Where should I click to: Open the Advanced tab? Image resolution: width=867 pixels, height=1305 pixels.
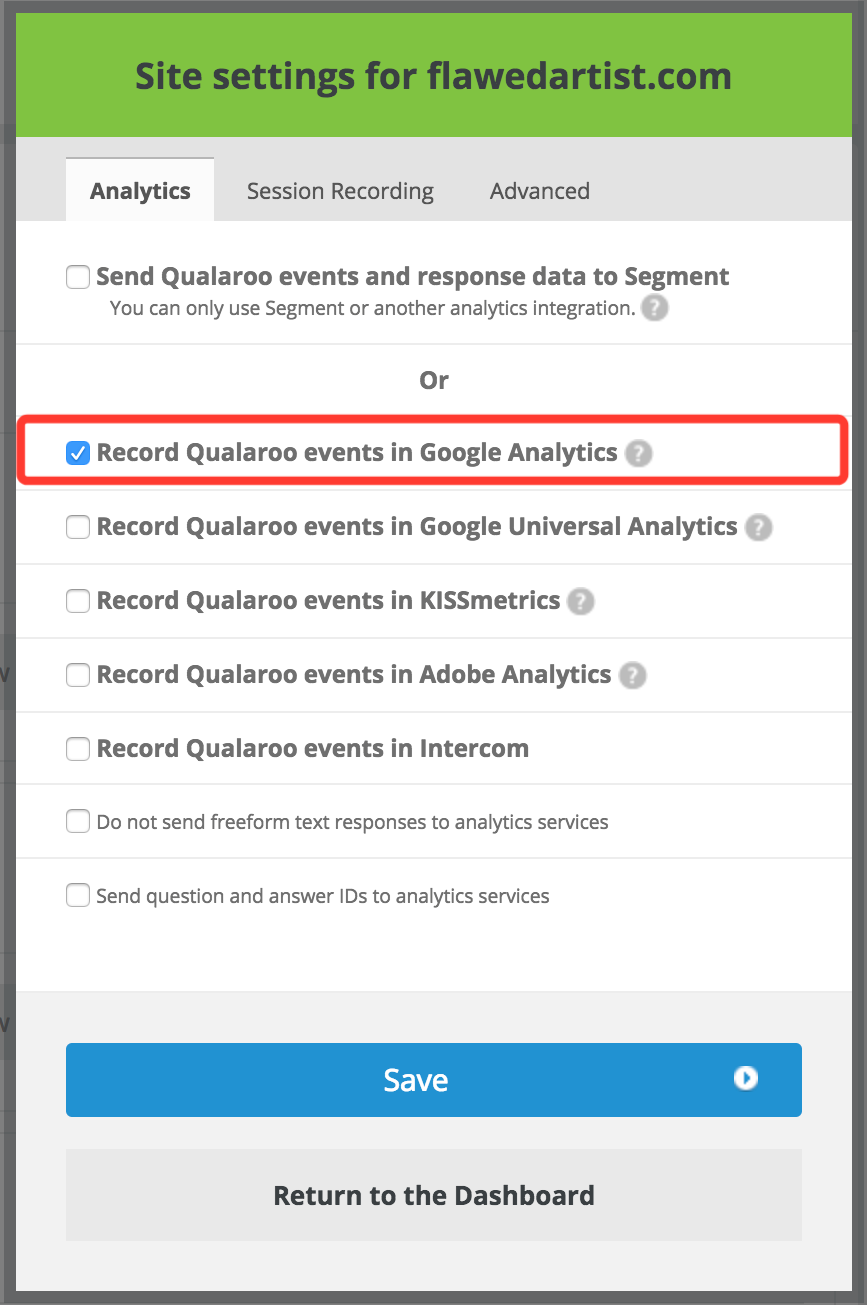coord(539,190)
